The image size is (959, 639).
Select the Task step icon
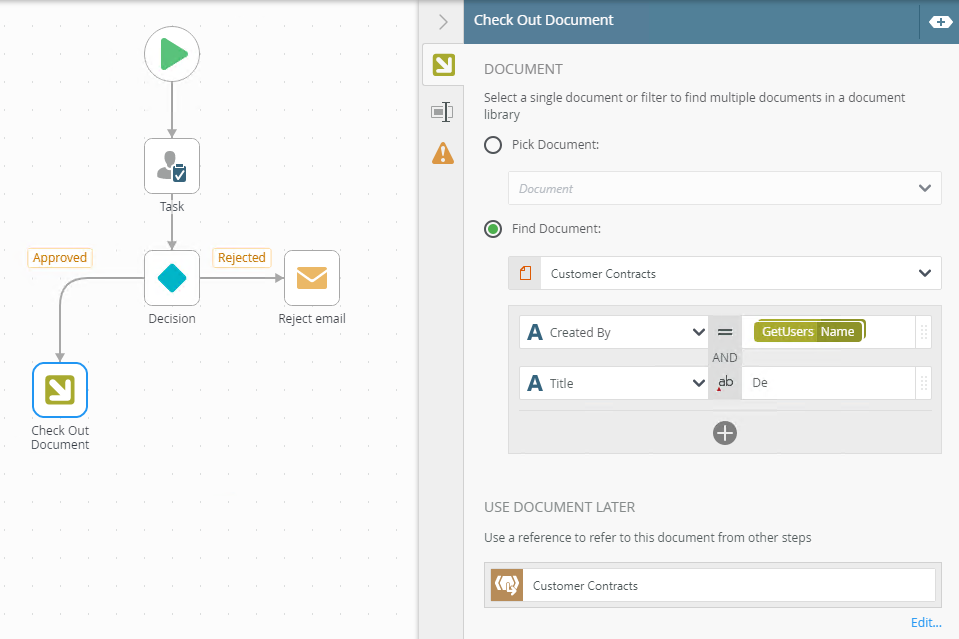point(172,166)
